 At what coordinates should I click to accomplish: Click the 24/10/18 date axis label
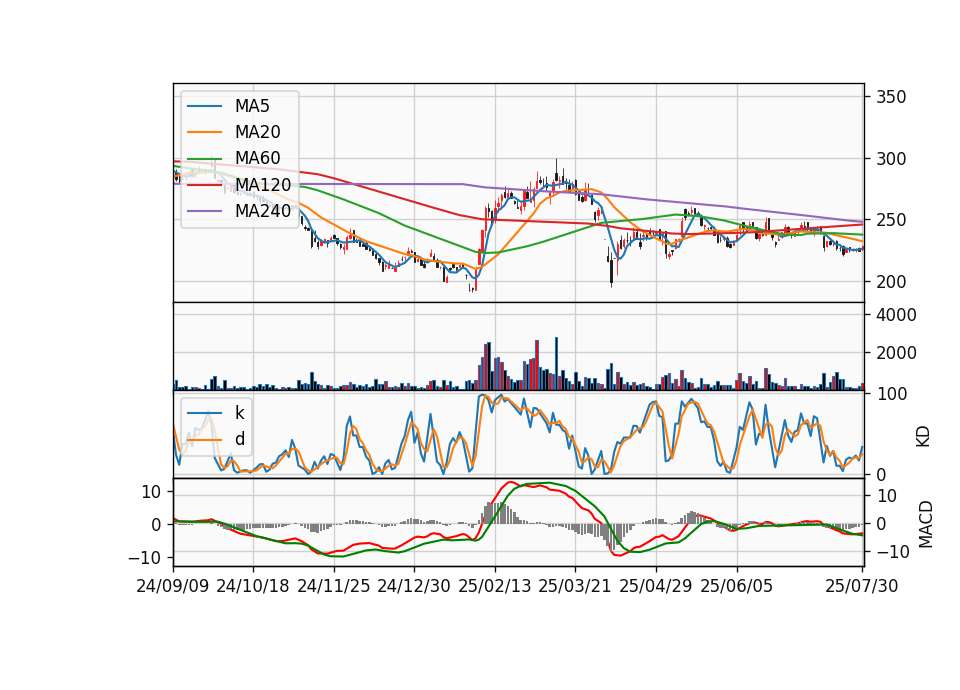253,586
